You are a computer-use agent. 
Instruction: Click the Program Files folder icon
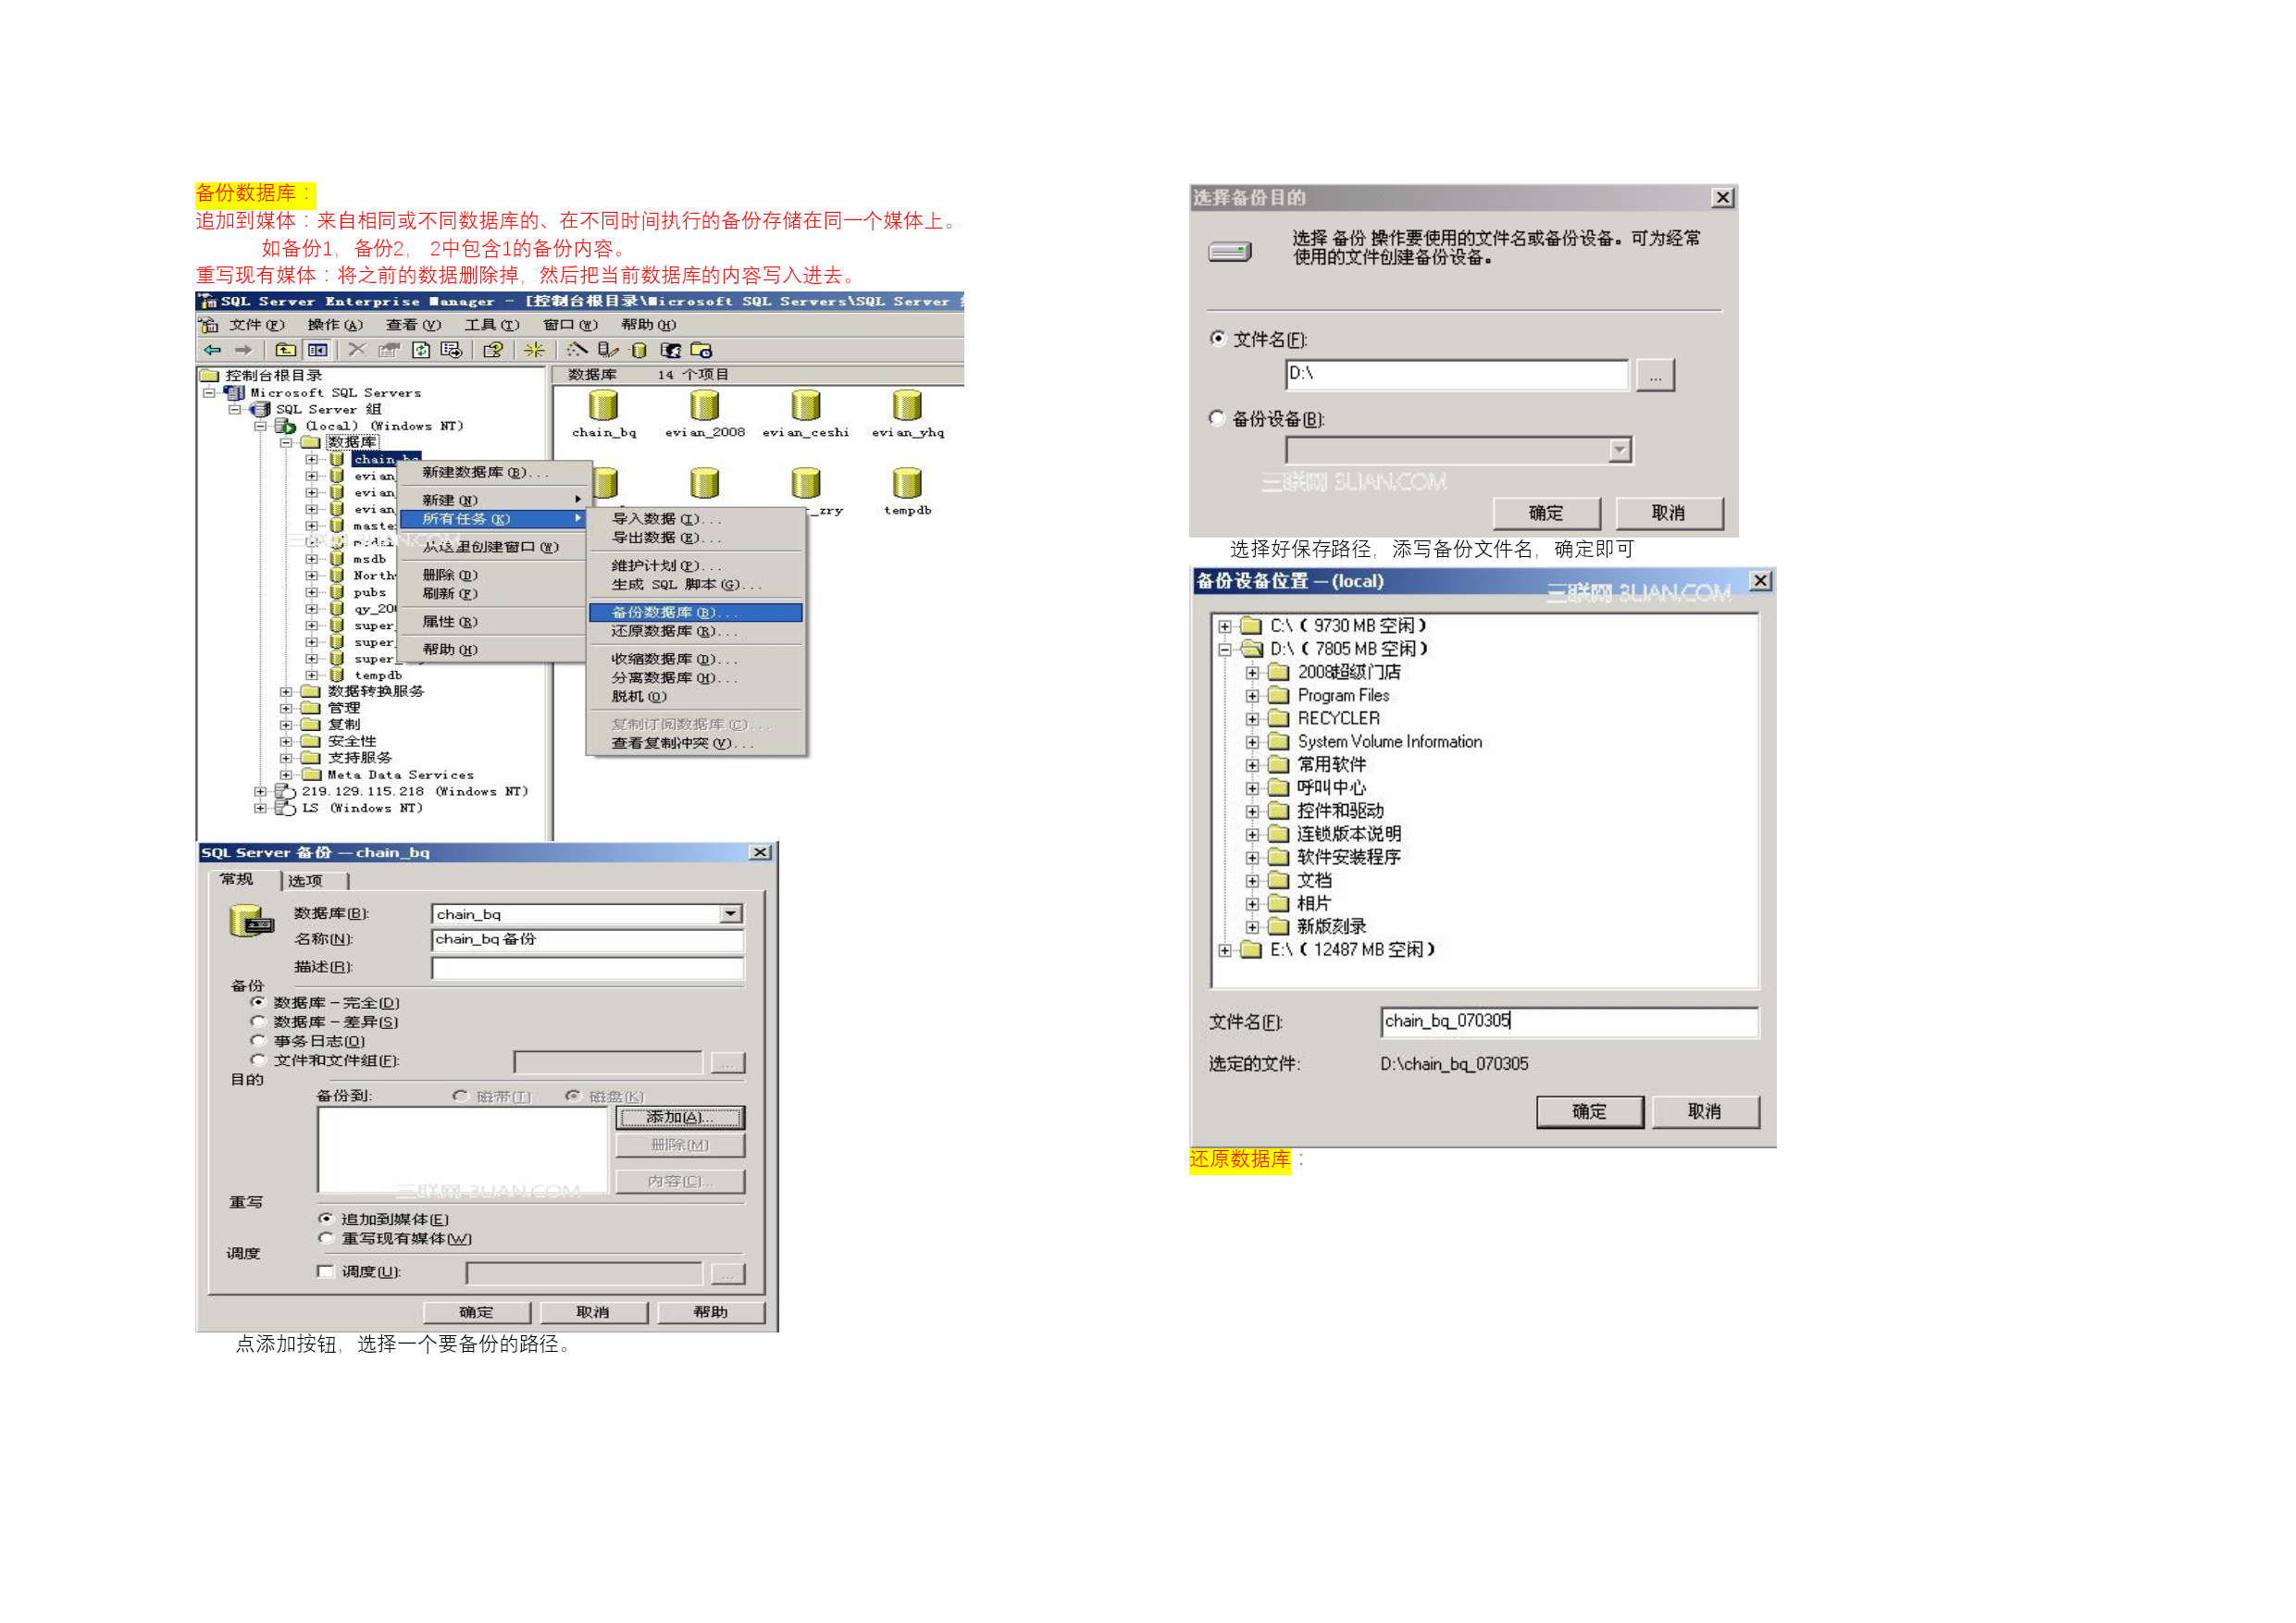tap(1278, 695)
